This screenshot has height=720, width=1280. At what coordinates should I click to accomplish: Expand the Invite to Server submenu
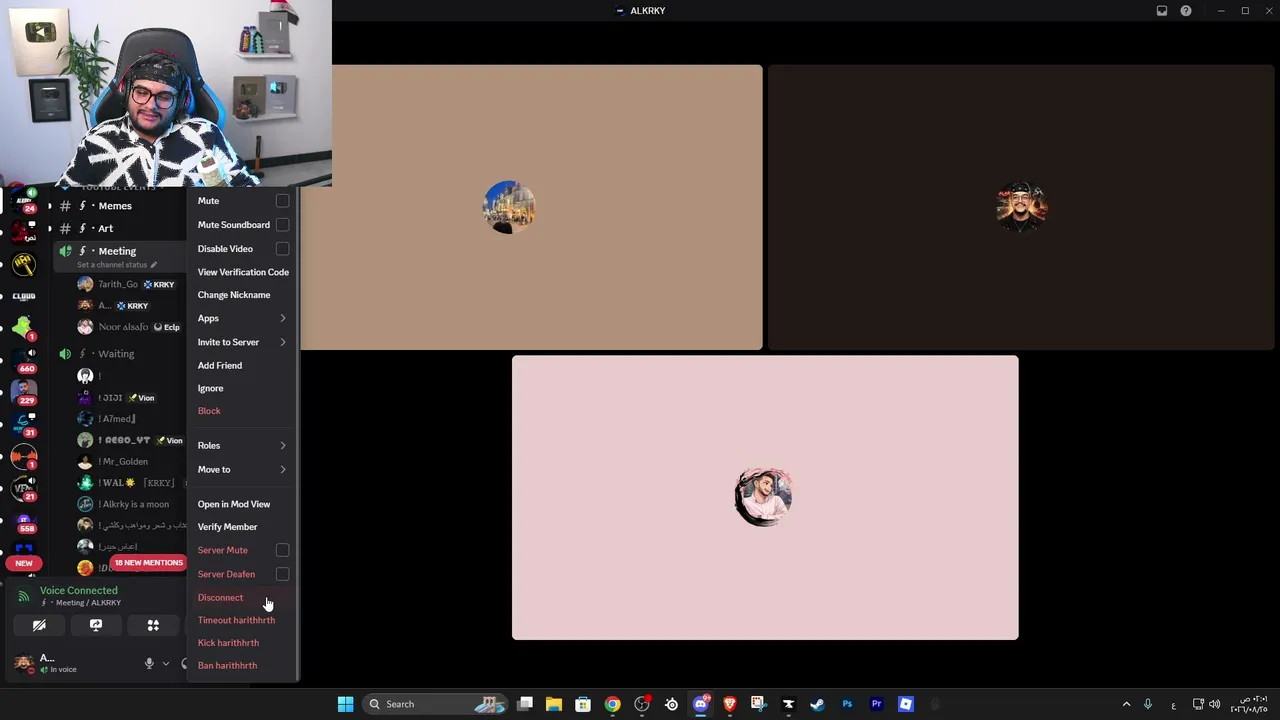pyautogui.click(x=243, y=342)
